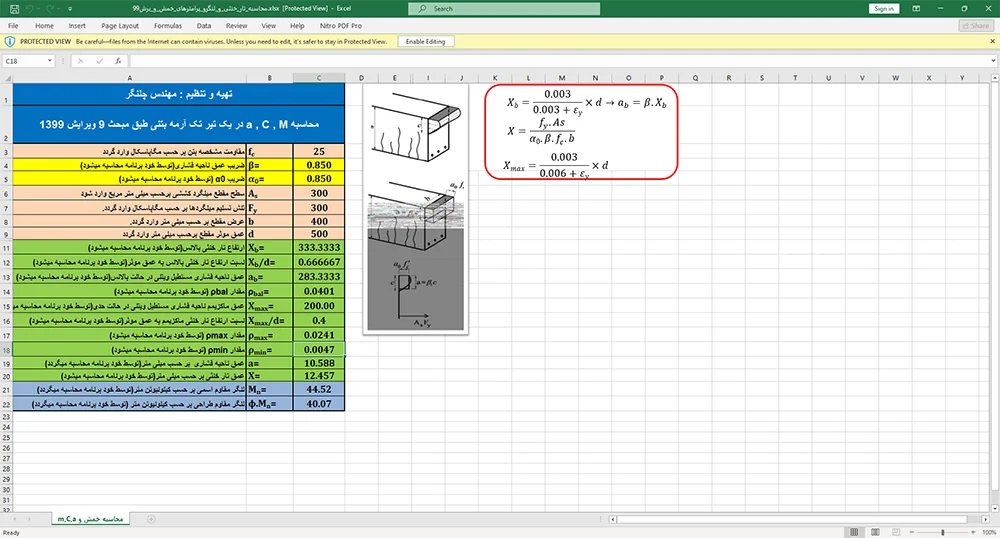Screen dimensions: 1000x538
Task: Click the search magnifier box
Action: coord(504,8)
